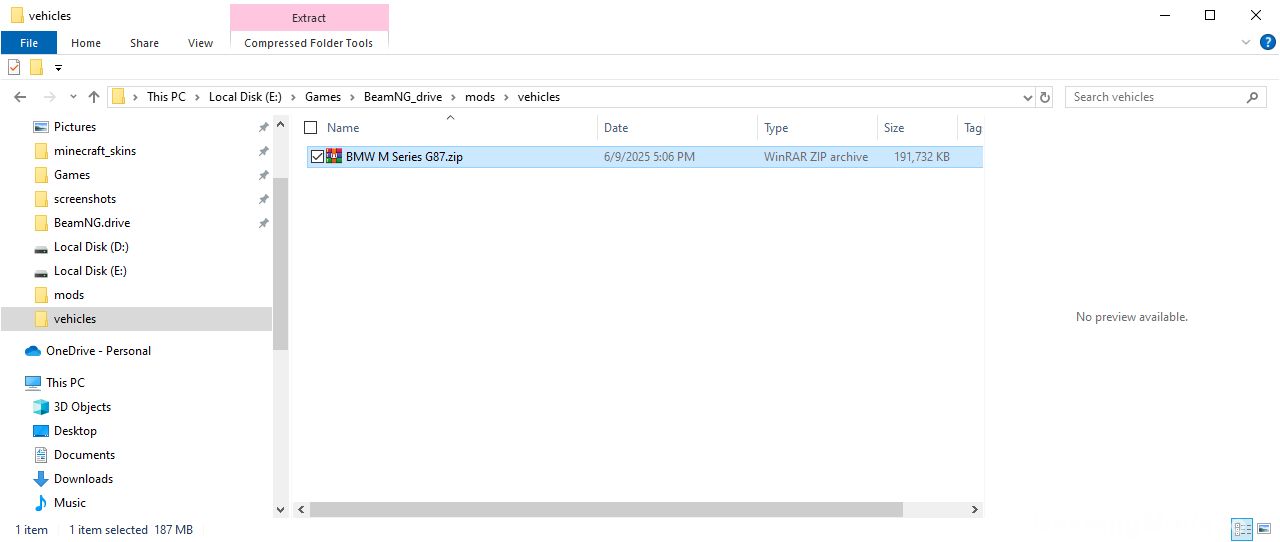Click the search magnifier icon
This screenshot has width=1280, height=542.
tap(1252, 97)
